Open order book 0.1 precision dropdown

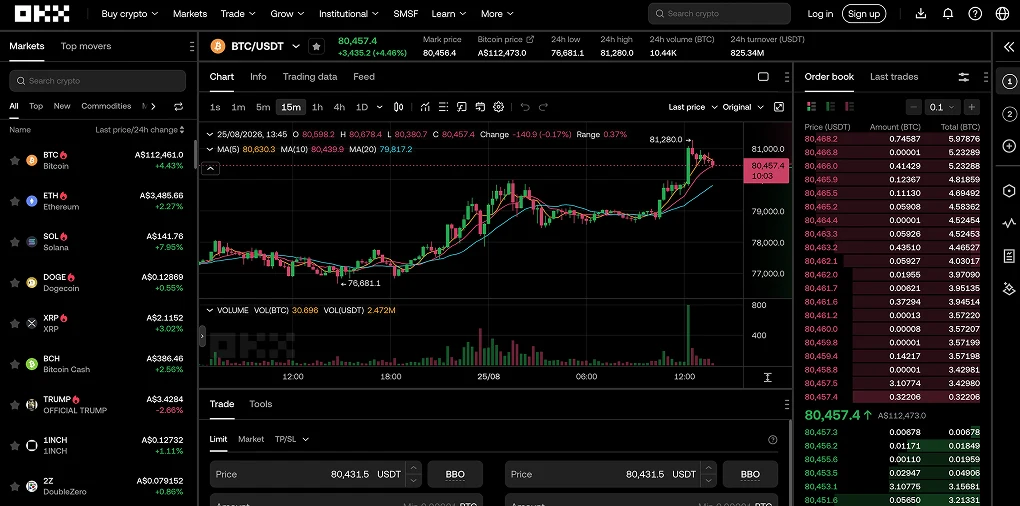pyautogui.click(x=942, y=107)
